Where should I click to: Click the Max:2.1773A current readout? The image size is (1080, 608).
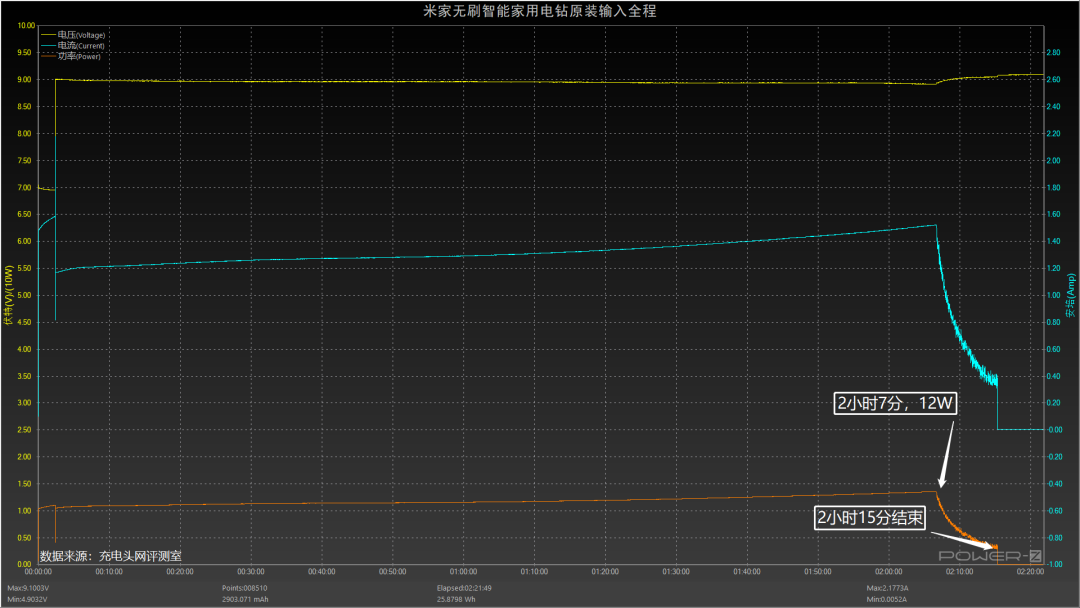pos(887,588)
